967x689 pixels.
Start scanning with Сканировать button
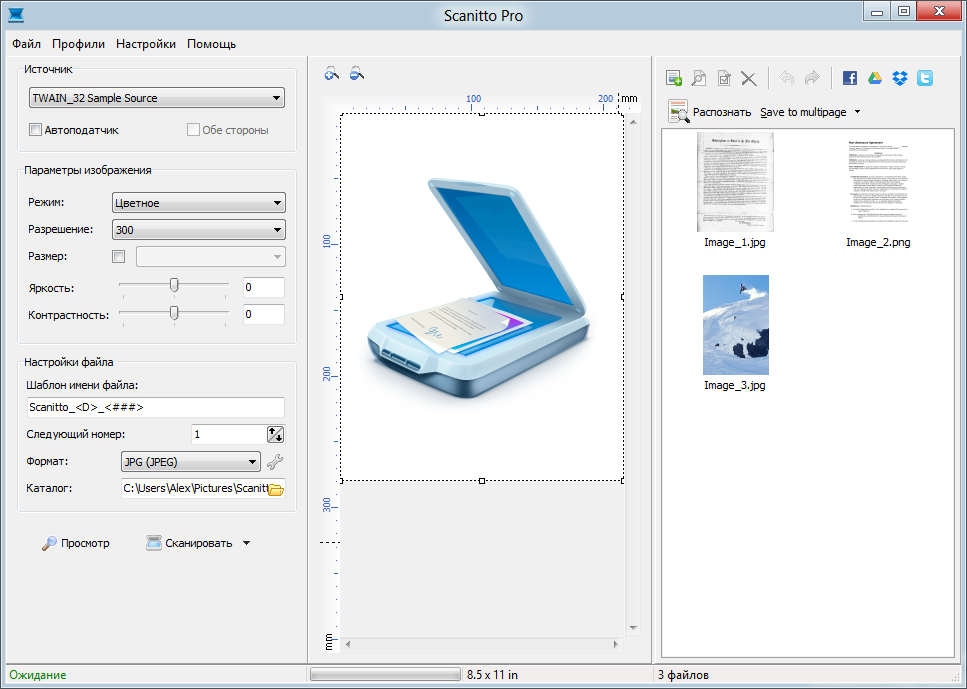(189, 543)
